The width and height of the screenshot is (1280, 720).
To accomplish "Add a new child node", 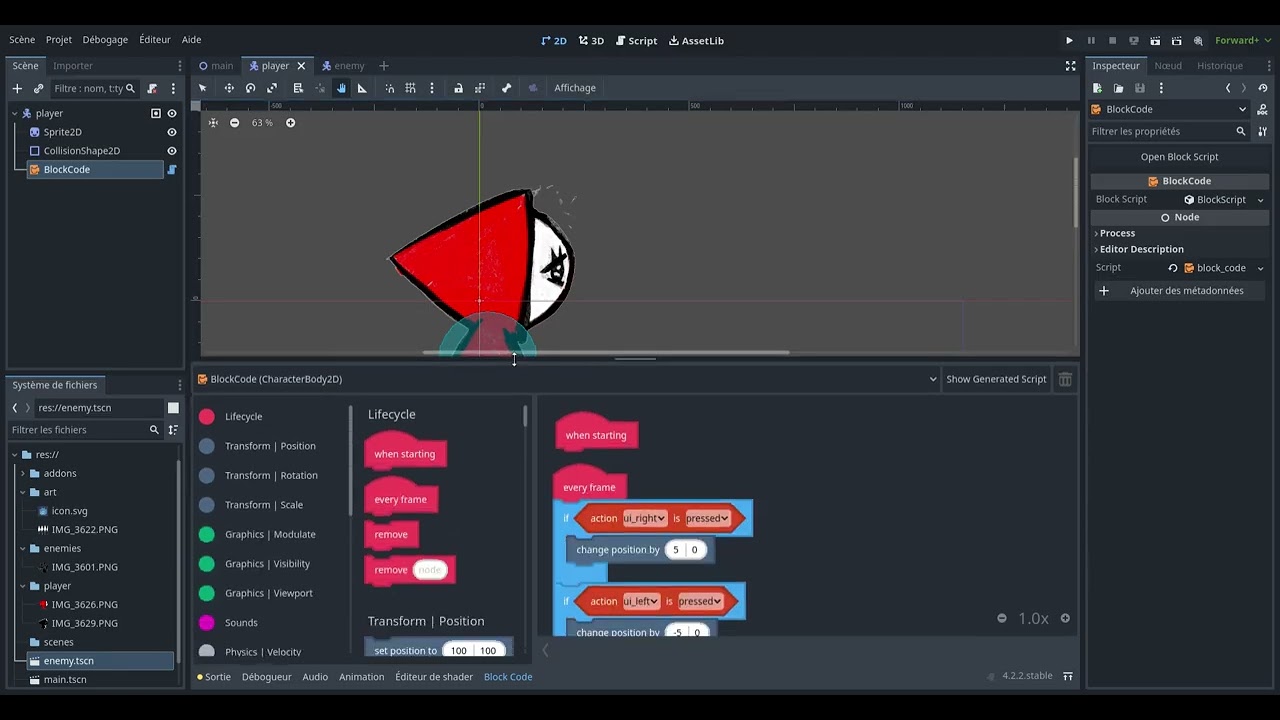I will [17, 89].
